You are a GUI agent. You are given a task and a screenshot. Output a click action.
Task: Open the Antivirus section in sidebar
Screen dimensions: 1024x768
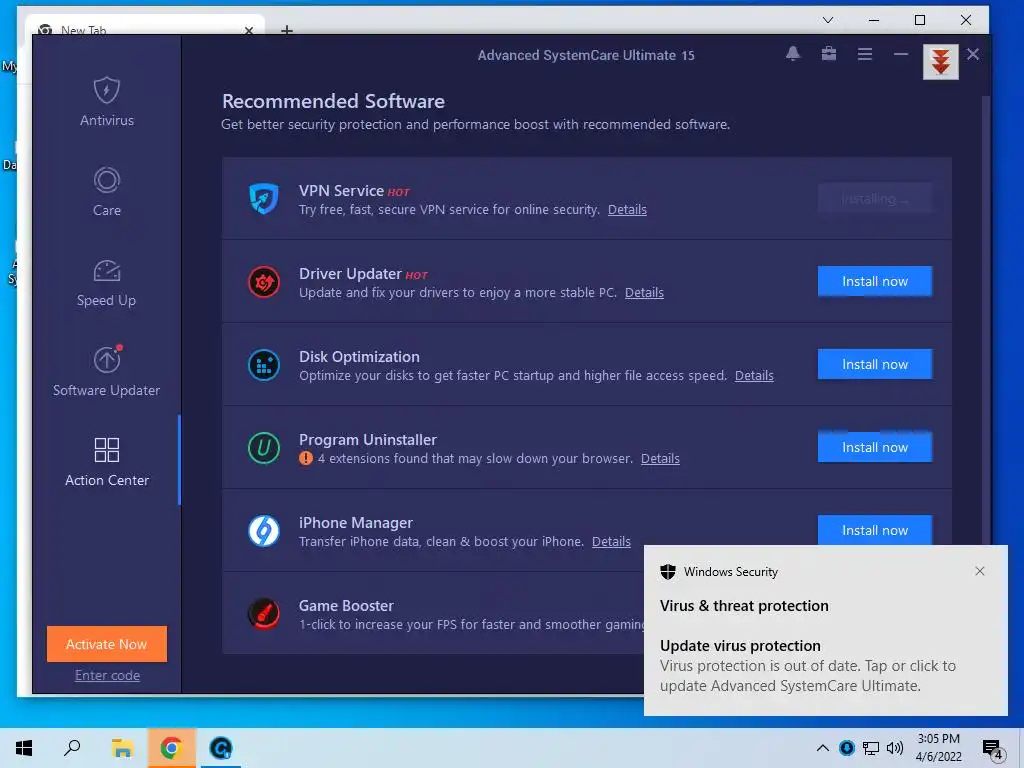[x=106, y=102]
